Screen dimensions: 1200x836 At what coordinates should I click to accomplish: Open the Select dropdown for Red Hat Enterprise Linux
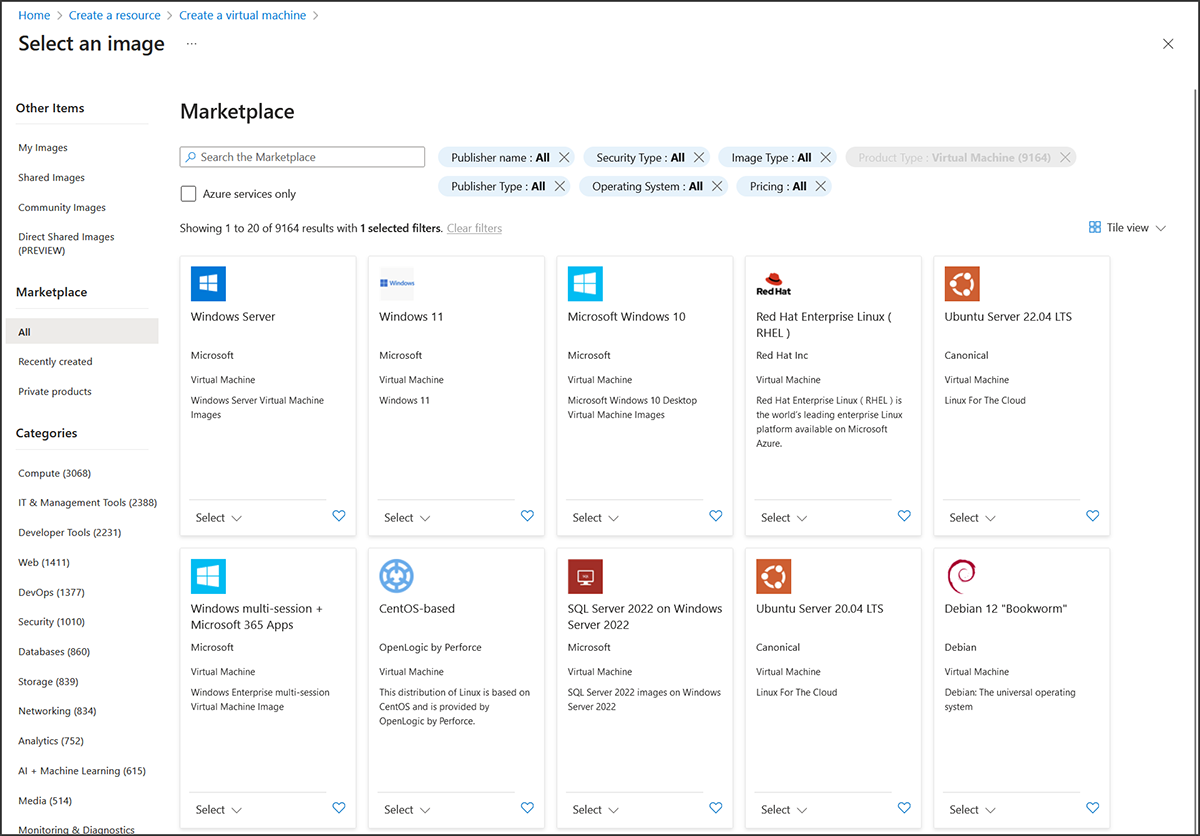[x=784, y=518]
